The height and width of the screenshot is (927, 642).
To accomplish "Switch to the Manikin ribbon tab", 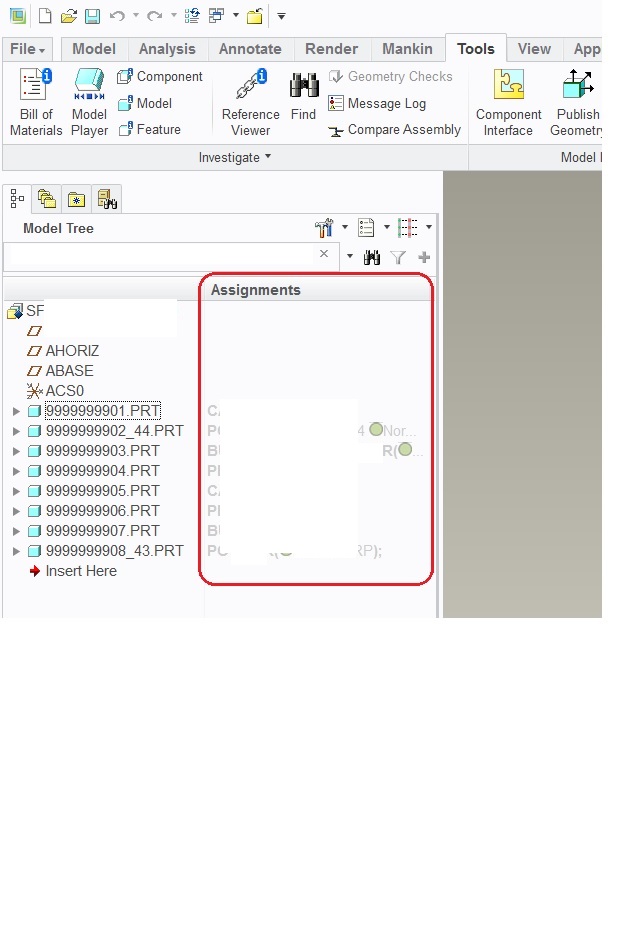I will pyautogui.click(x=407, y=49).
